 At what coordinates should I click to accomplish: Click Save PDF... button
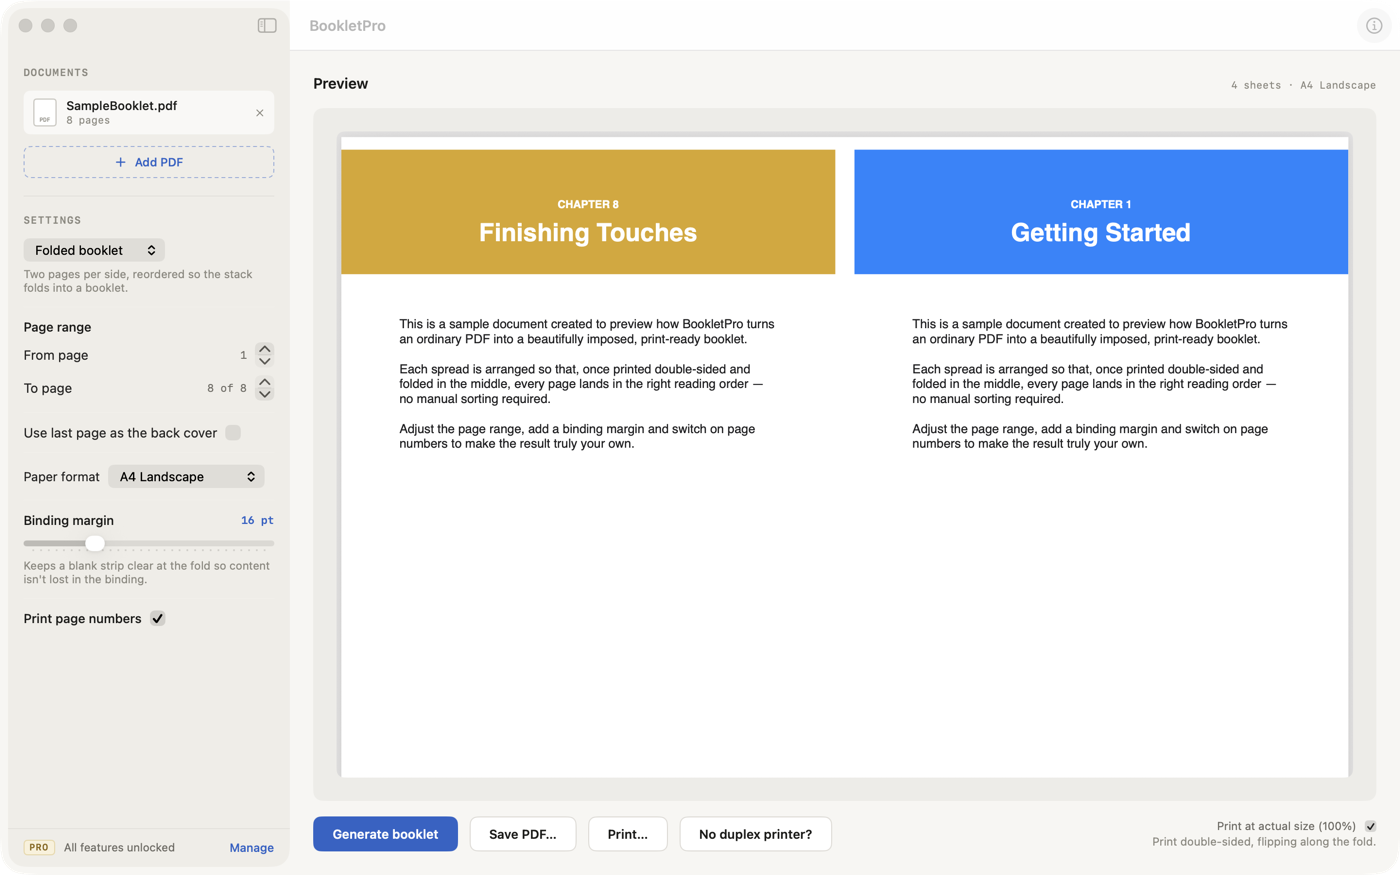tap(523, 834)
